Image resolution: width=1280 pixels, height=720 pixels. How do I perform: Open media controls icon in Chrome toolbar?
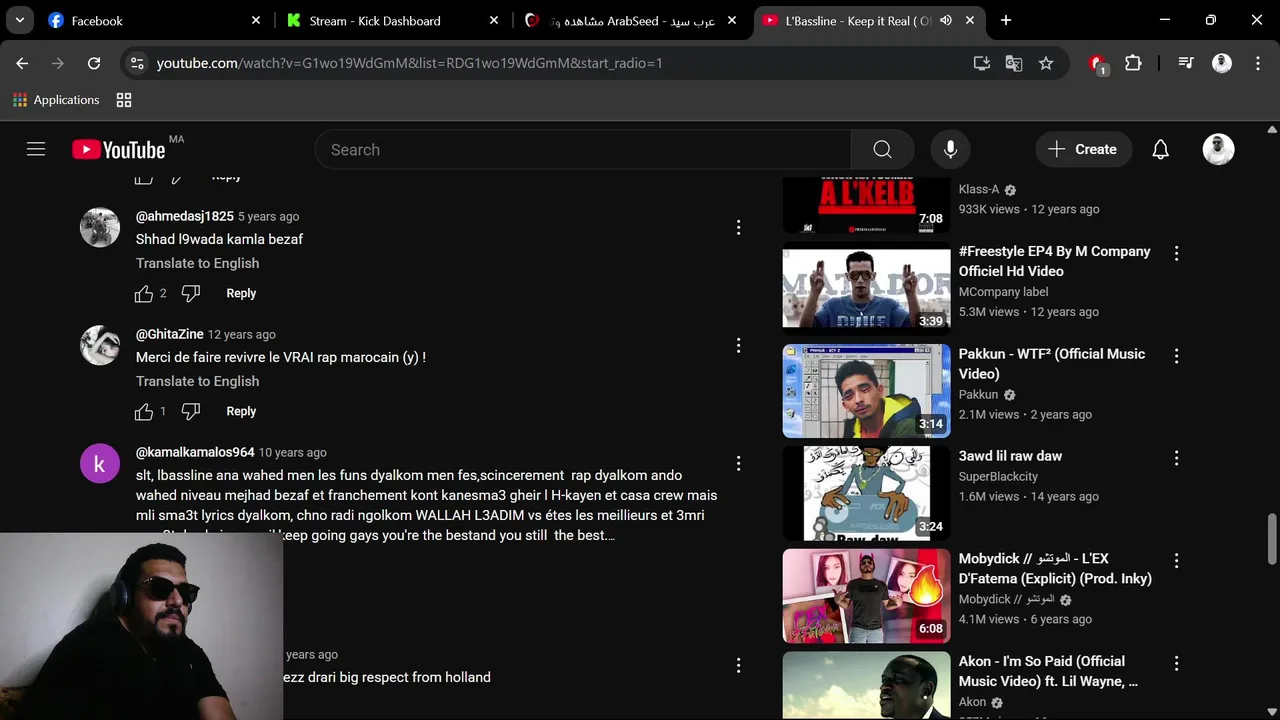click(1186, 63)
